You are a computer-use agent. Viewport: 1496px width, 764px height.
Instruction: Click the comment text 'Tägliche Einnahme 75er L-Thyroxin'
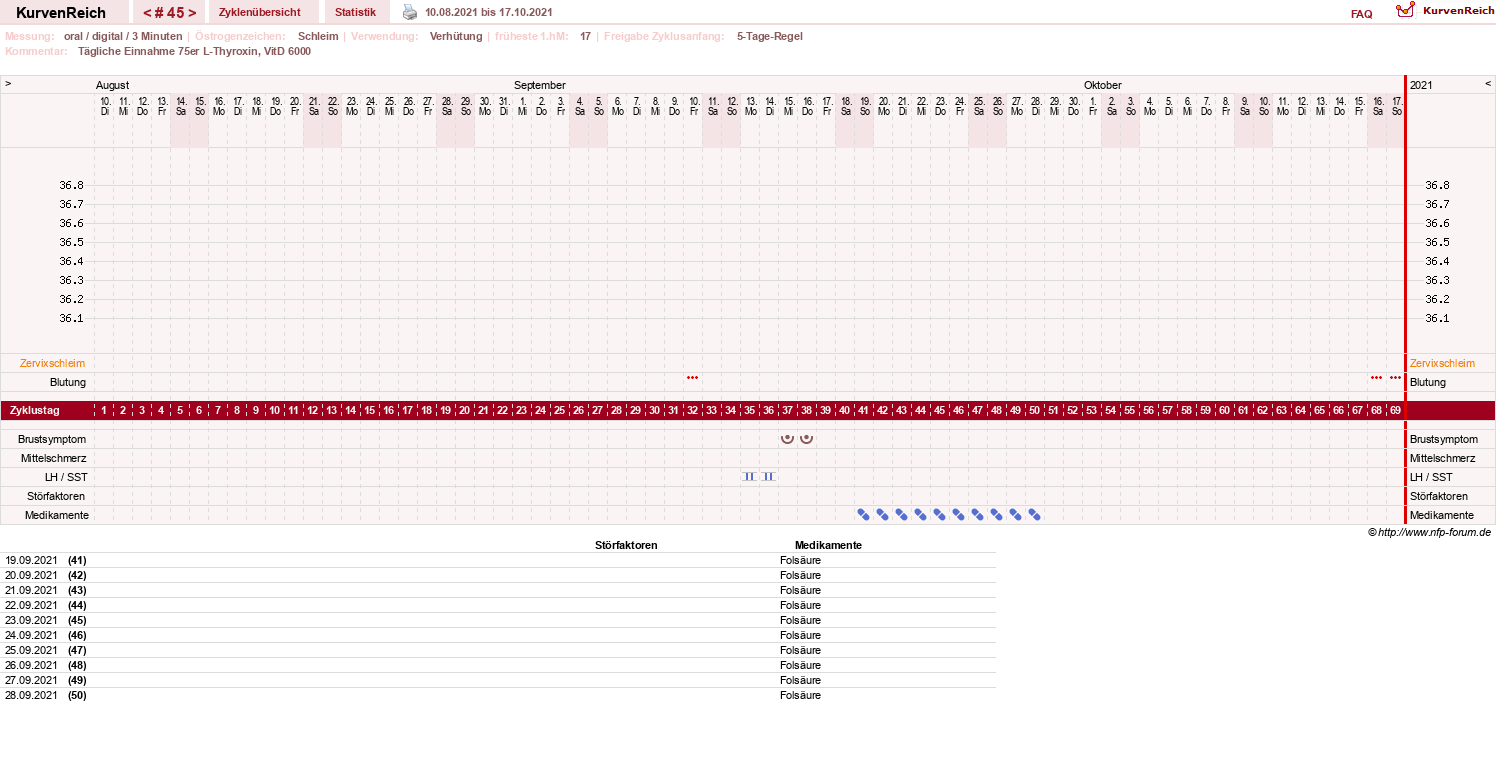click(169, 51)
